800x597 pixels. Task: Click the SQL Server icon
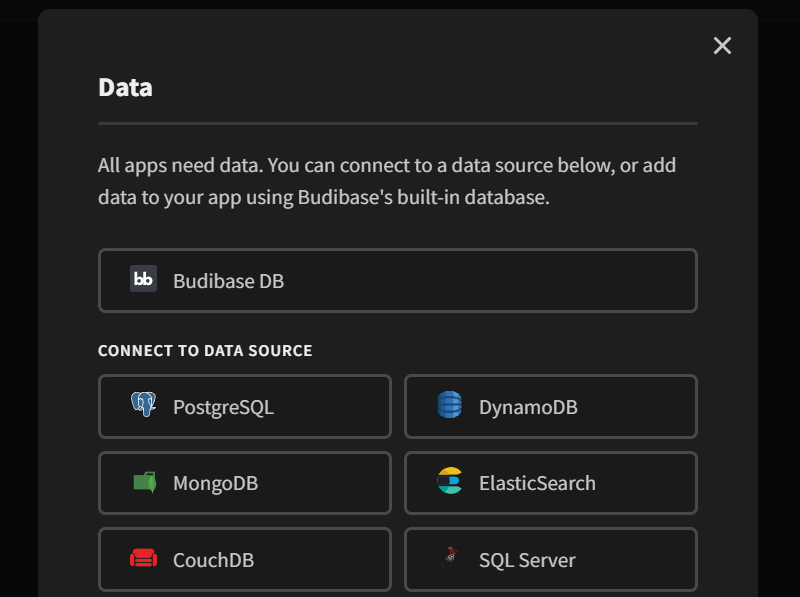(x=448, y=559)
